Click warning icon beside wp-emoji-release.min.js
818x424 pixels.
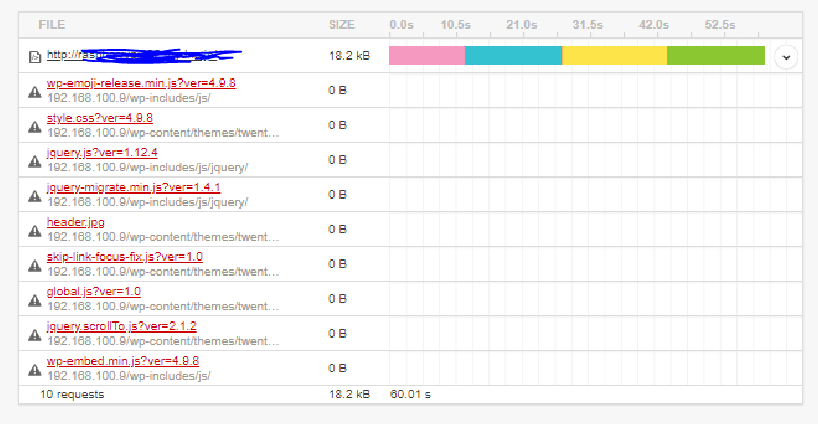pyautogui.click(x=35, y=91)
